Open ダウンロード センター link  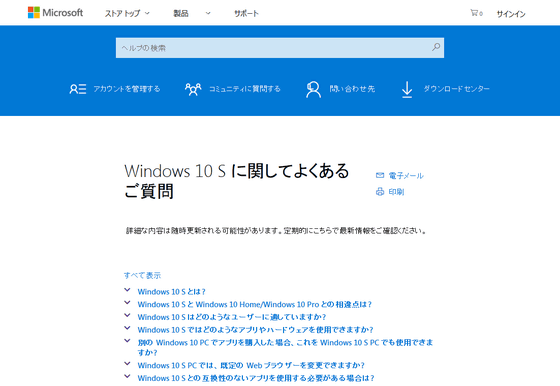[456, 89]
